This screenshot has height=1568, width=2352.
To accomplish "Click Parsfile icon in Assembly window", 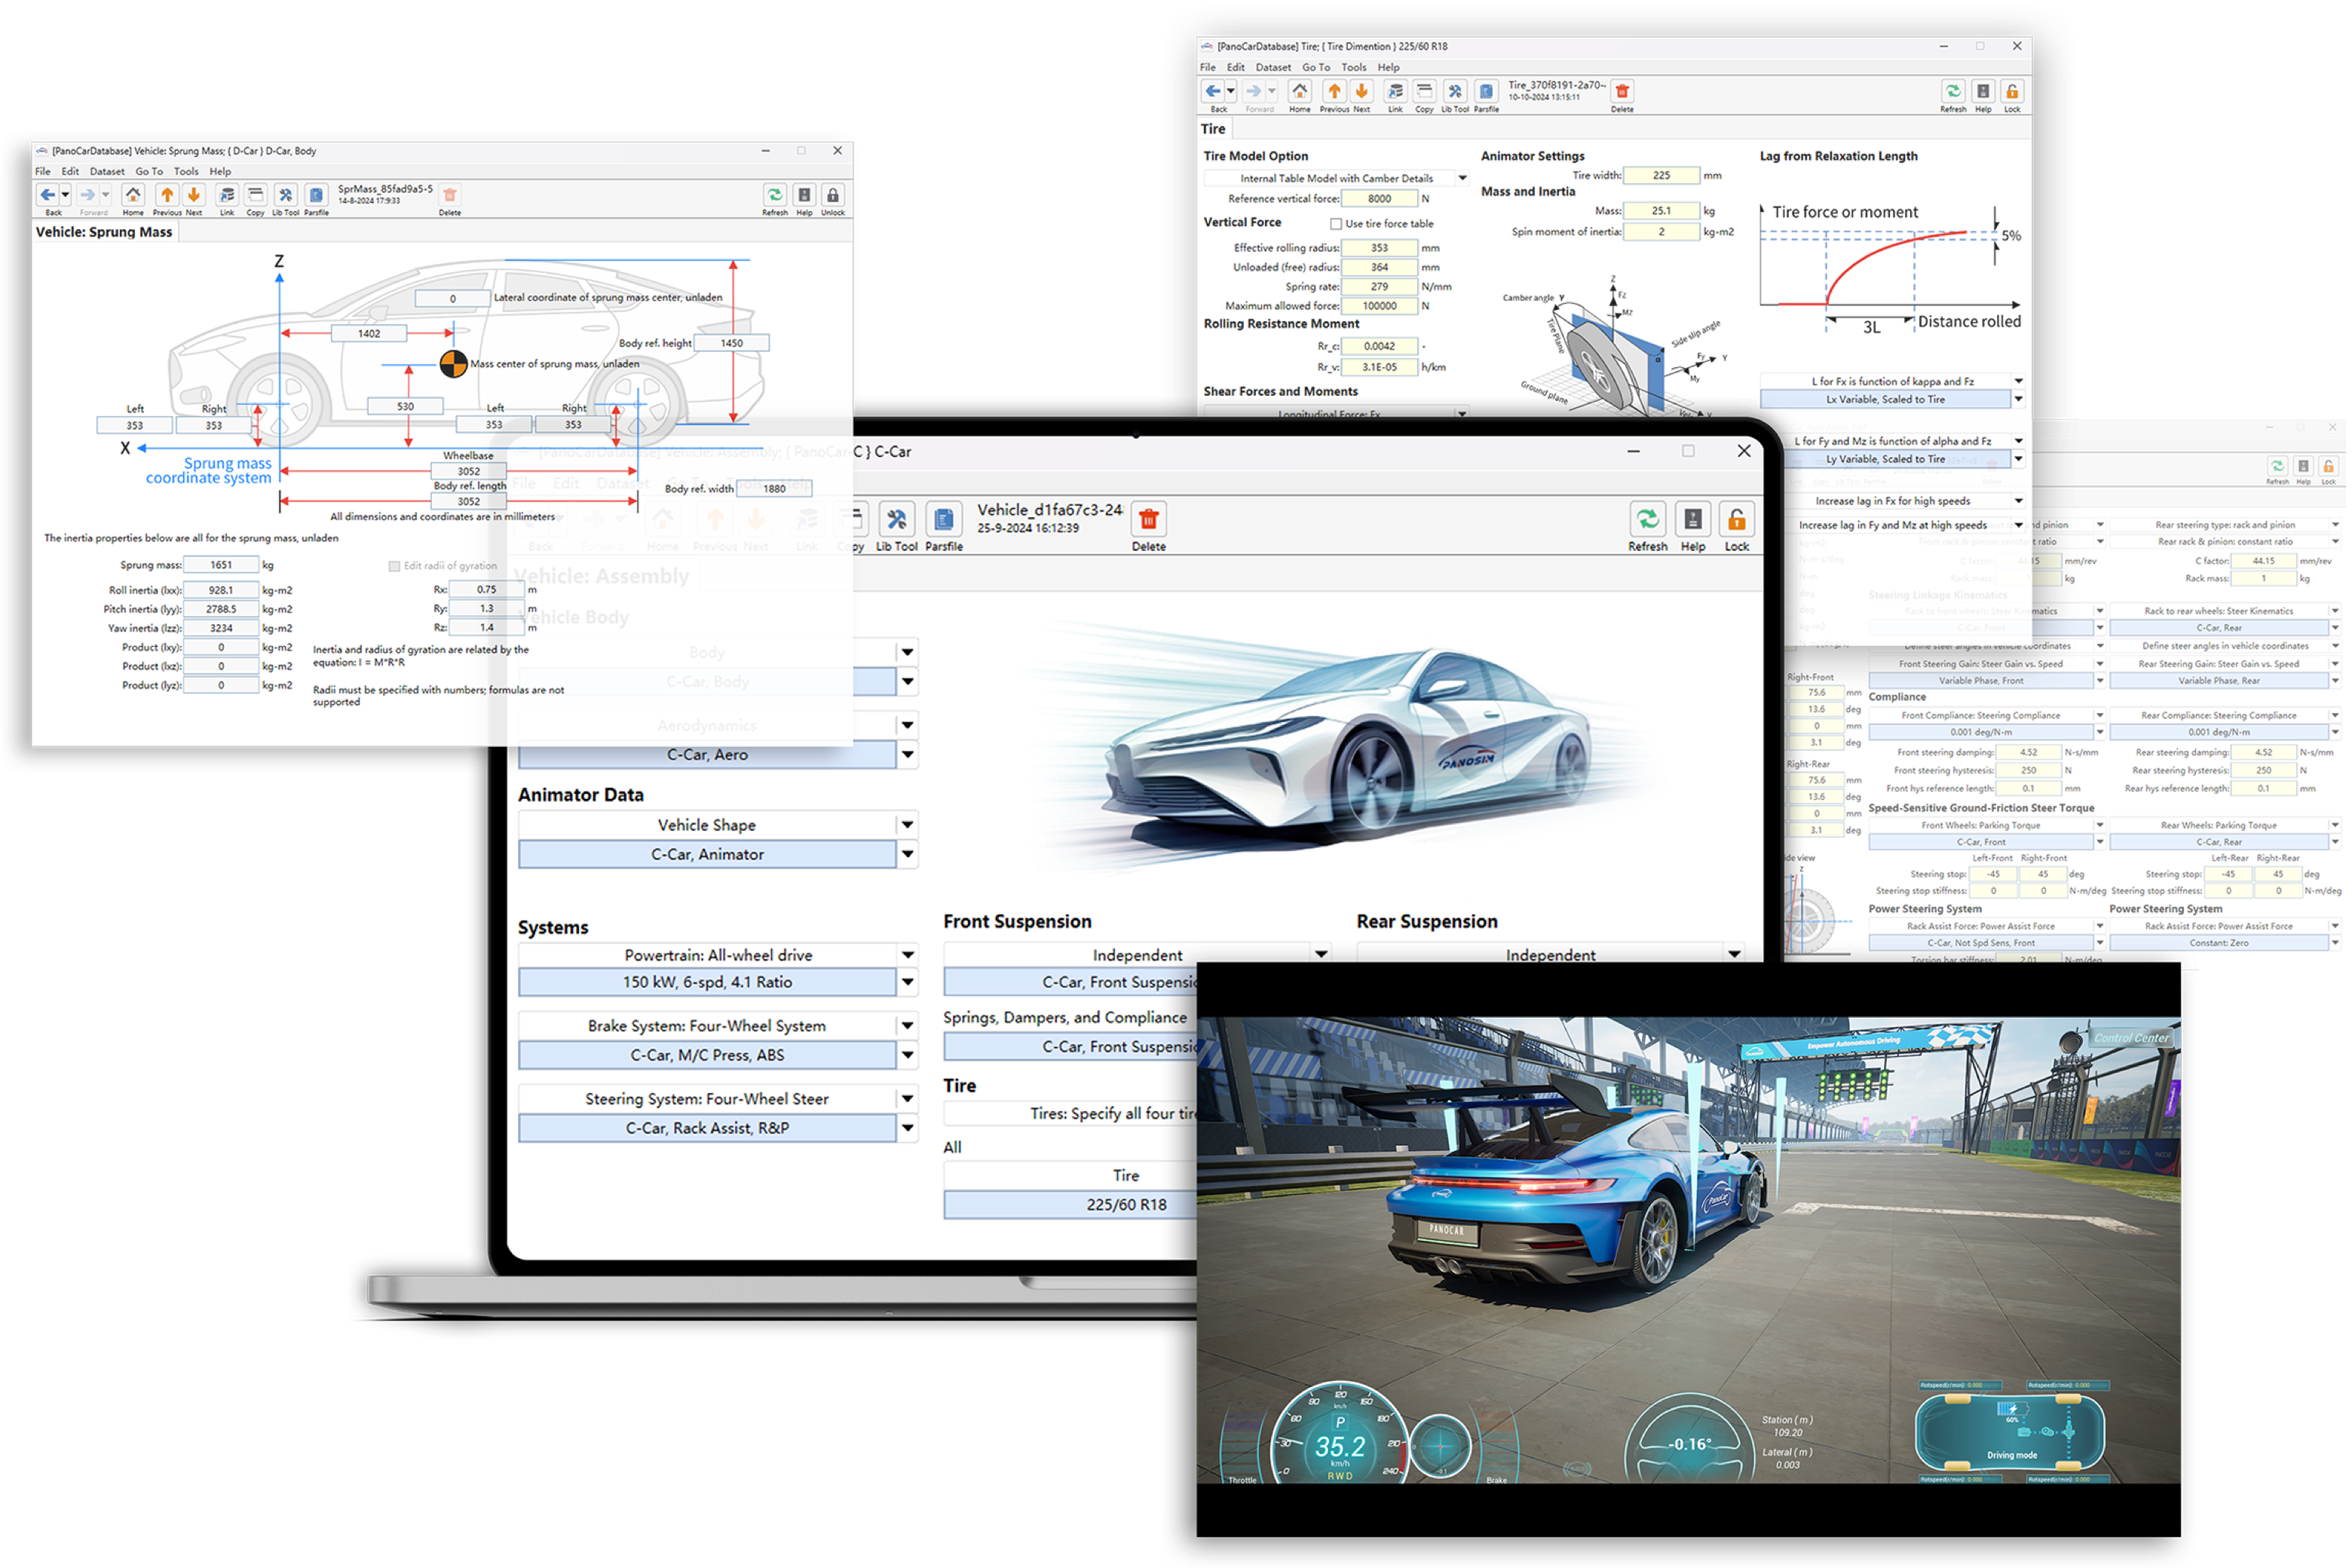I will click(x=943, y=520).
